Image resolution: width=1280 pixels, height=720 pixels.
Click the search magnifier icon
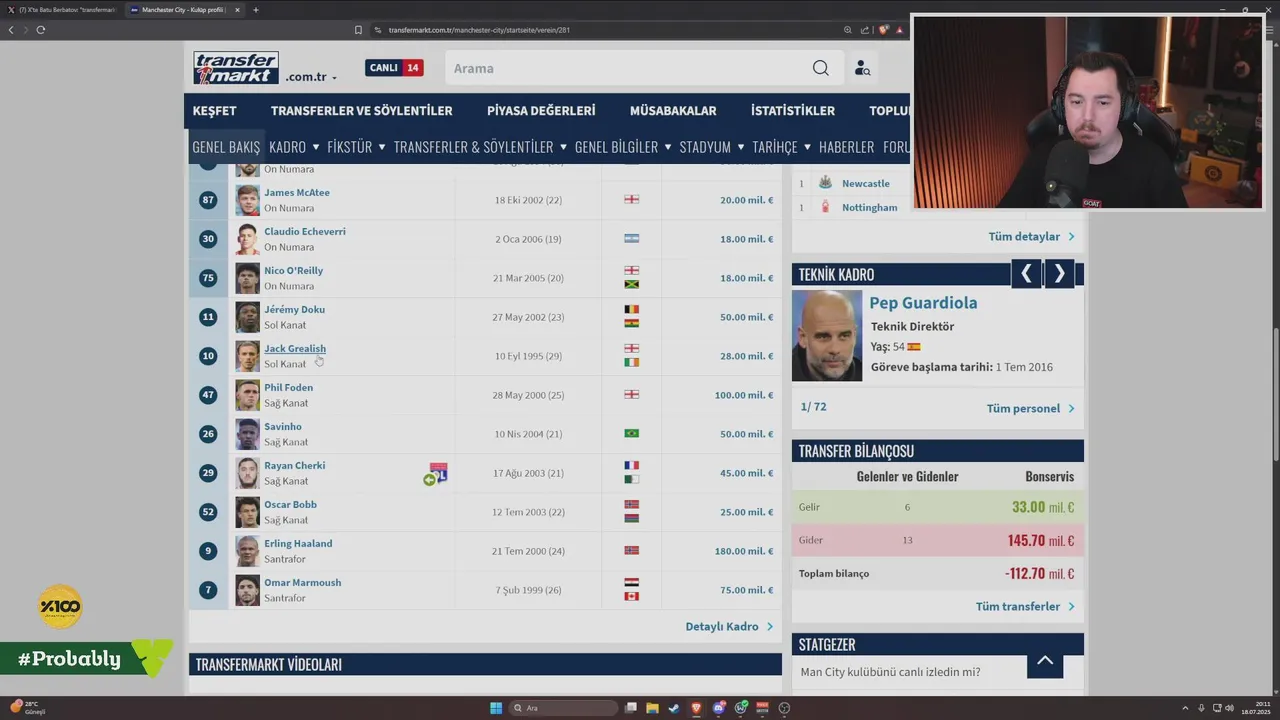click(x=820, y=68)
